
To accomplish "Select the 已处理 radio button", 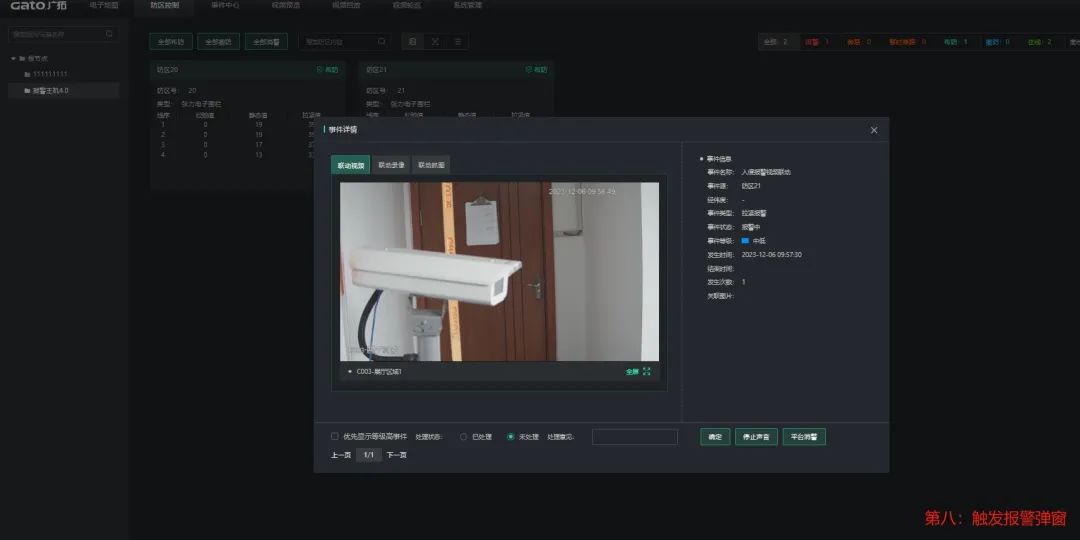I will click(463, 437).
